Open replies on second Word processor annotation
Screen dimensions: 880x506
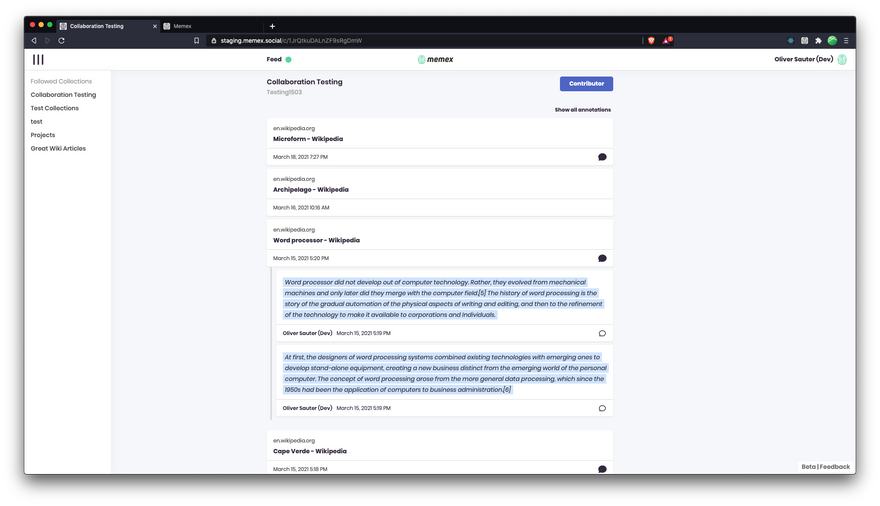(602, 408)
